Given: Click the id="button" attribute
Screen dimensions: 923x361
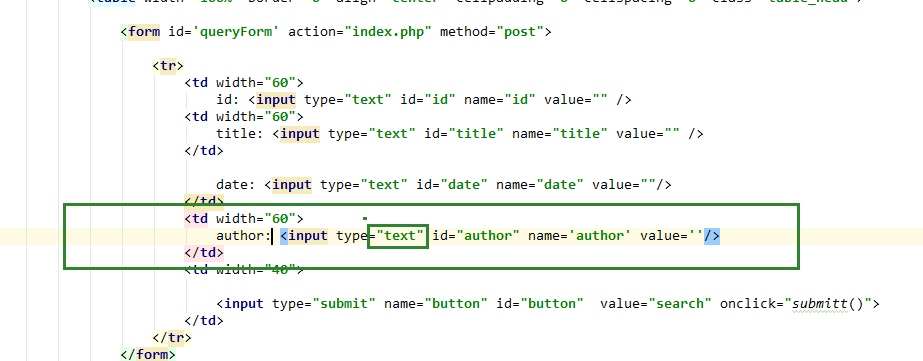Looking at the screenshot, I should click(x=540, y=304).
